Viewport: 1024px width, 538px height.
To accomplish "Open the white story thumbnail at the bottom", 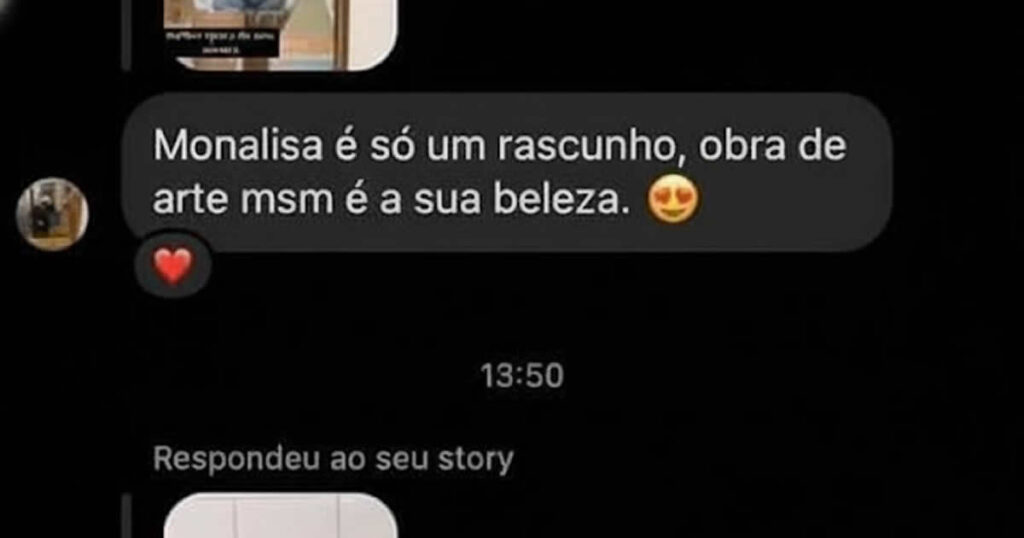I will tap(280, 516).
